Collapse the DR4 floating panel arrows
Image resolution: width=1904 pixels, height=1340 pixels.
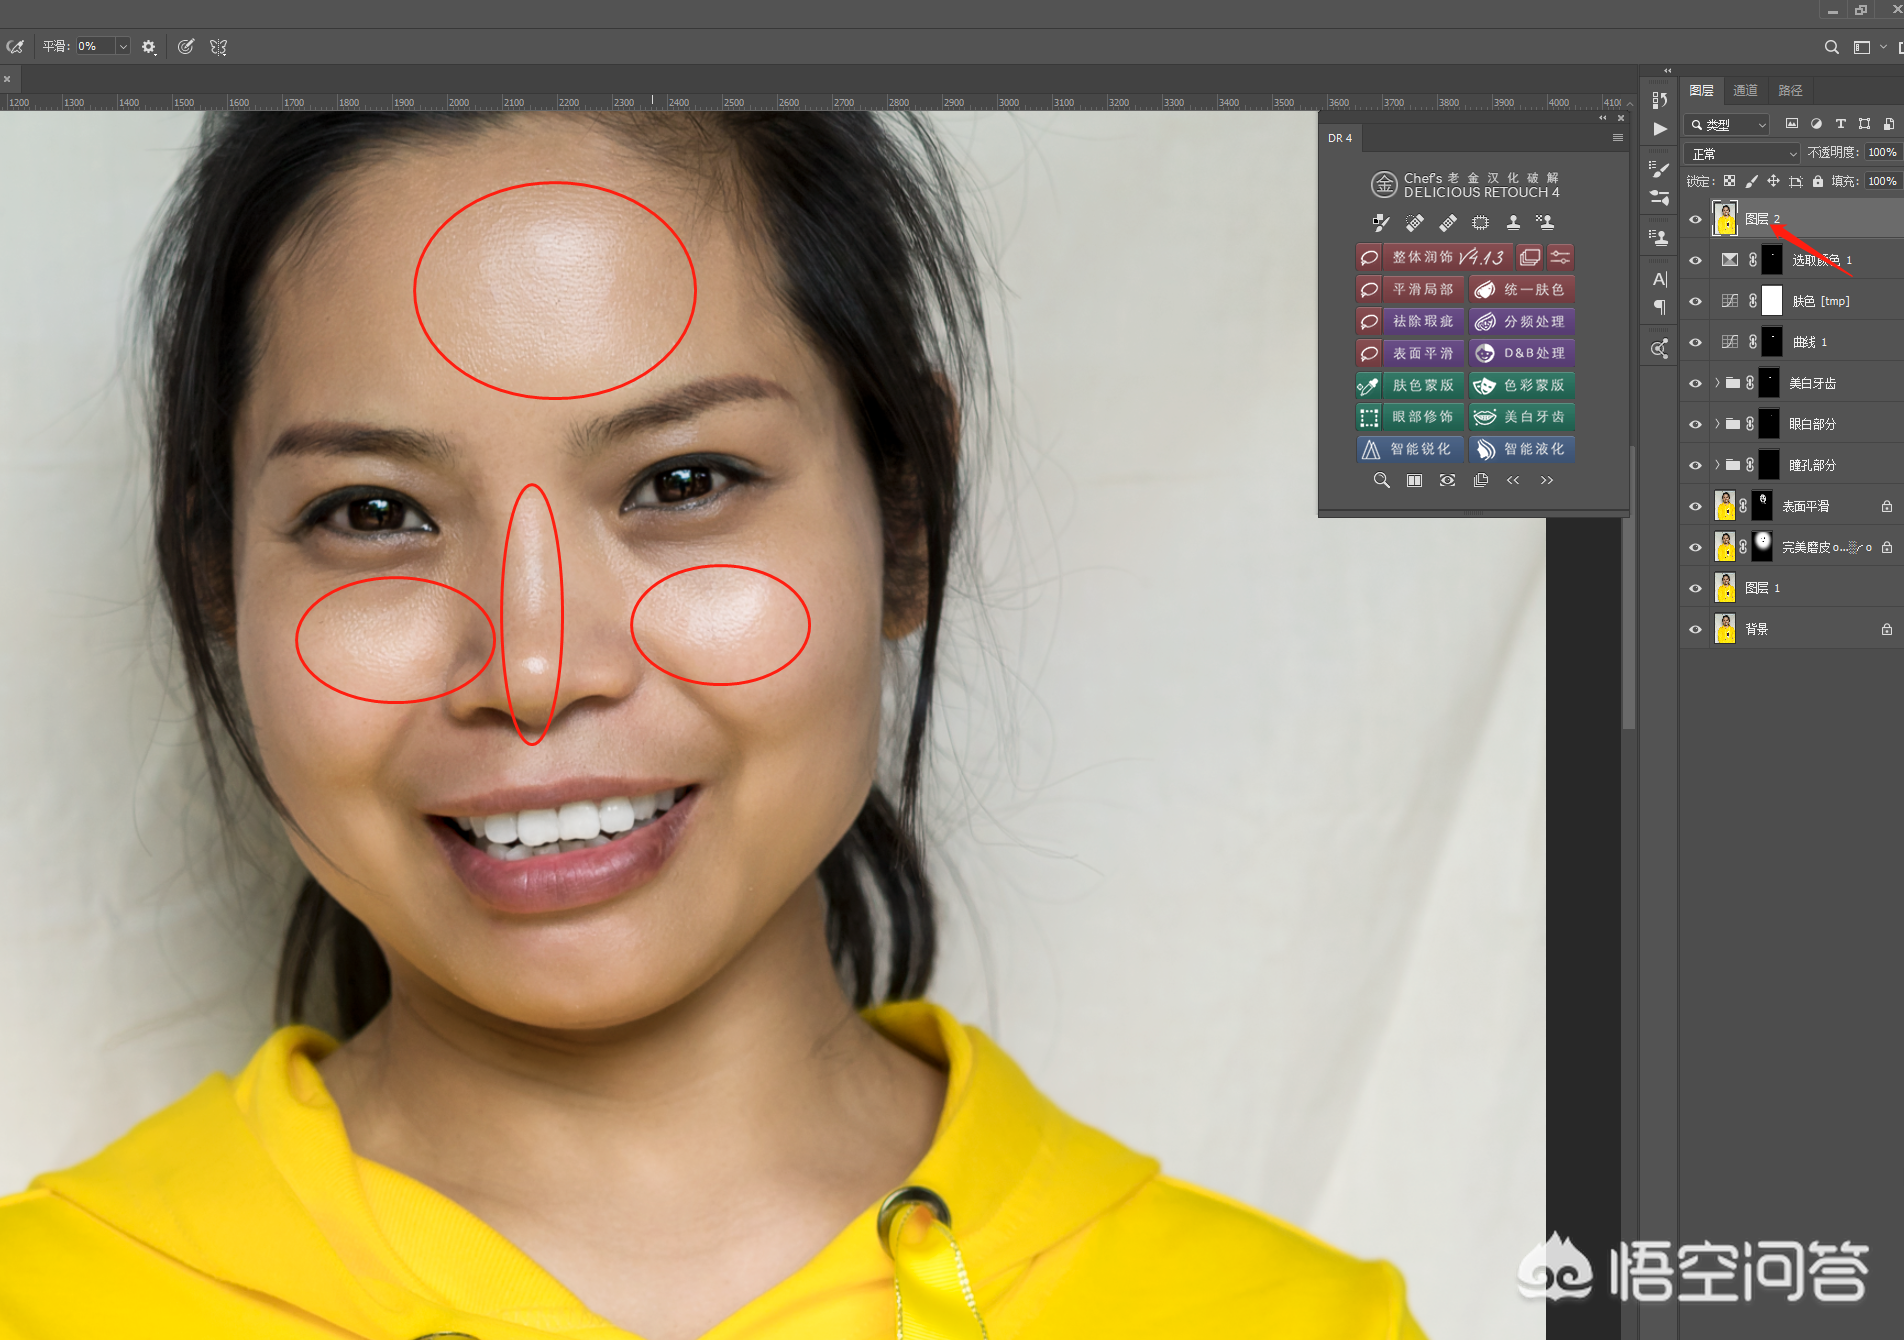(1603, 118)
